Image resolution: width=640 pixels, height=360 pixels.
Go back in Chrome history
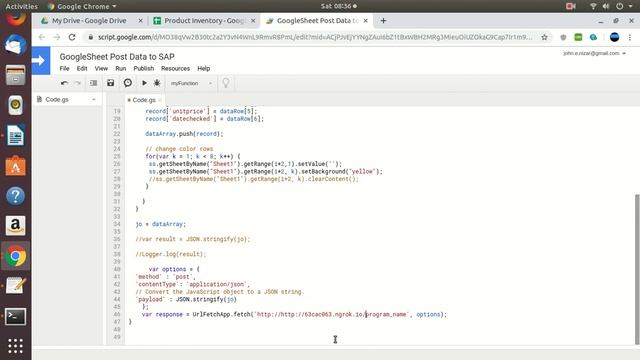(42, 37)
